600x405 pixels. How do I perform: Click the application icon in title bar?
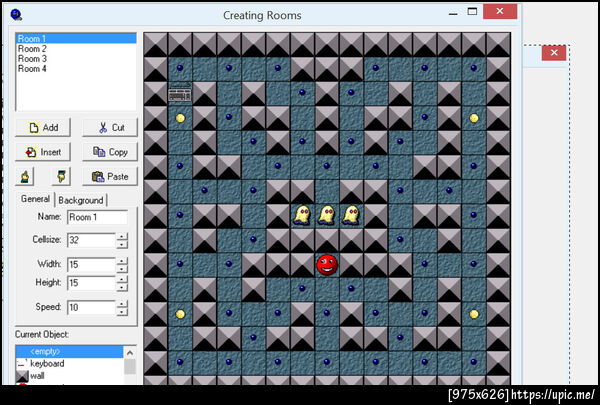pos(16,15)
